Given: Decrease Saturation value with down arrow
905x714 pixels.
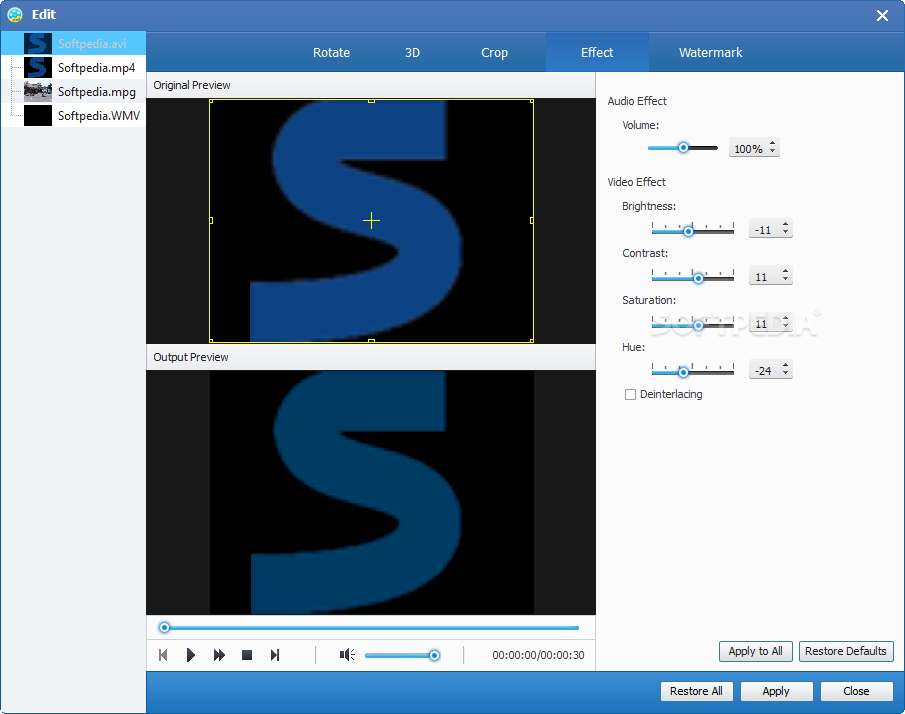Looking at the screenshot, I should (x=786, y=326).
